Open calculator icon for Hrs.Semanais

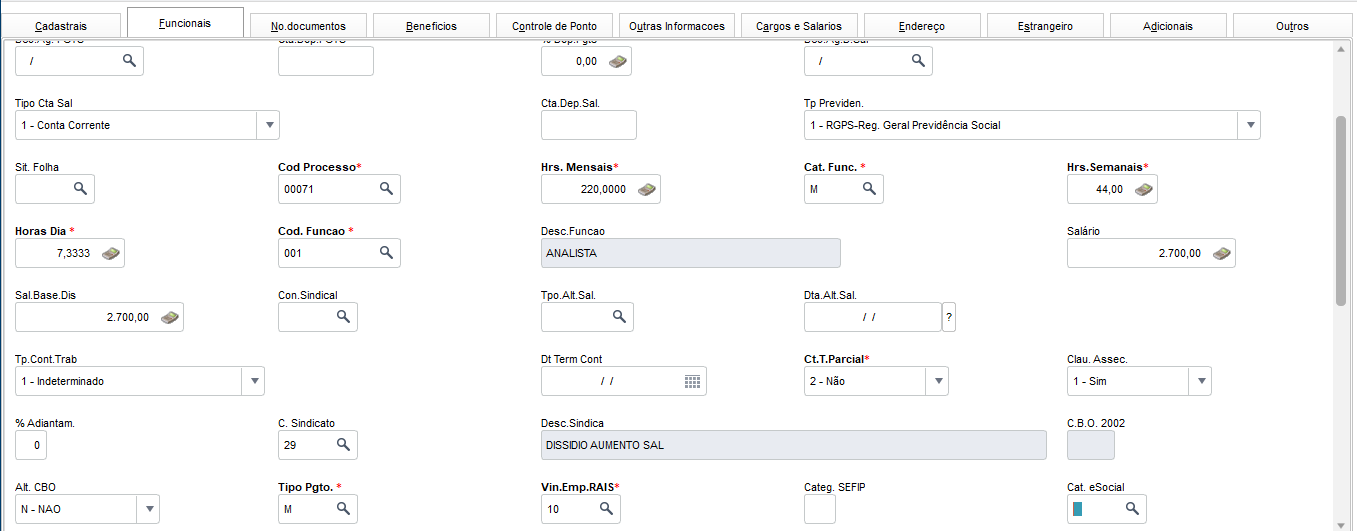point(1143,189)
